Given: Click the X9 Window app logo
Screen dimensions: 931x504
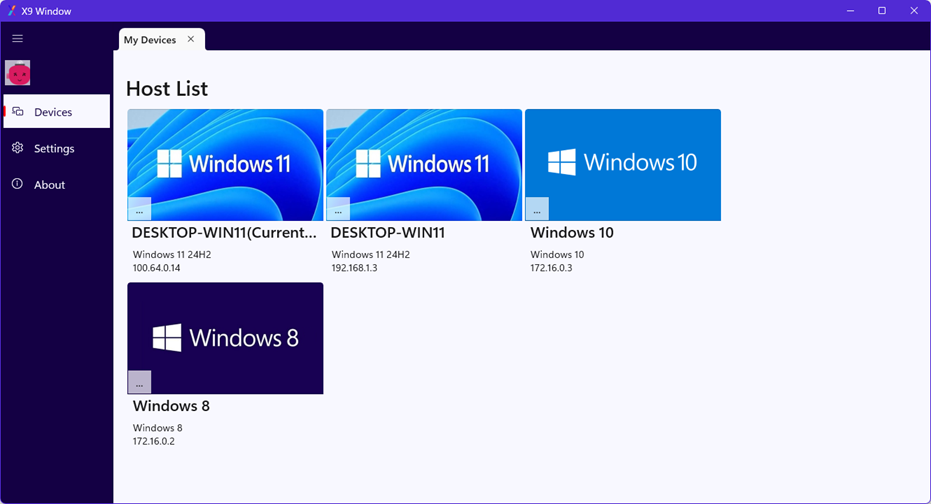Looking at the screenshot, I should (11, 10).
